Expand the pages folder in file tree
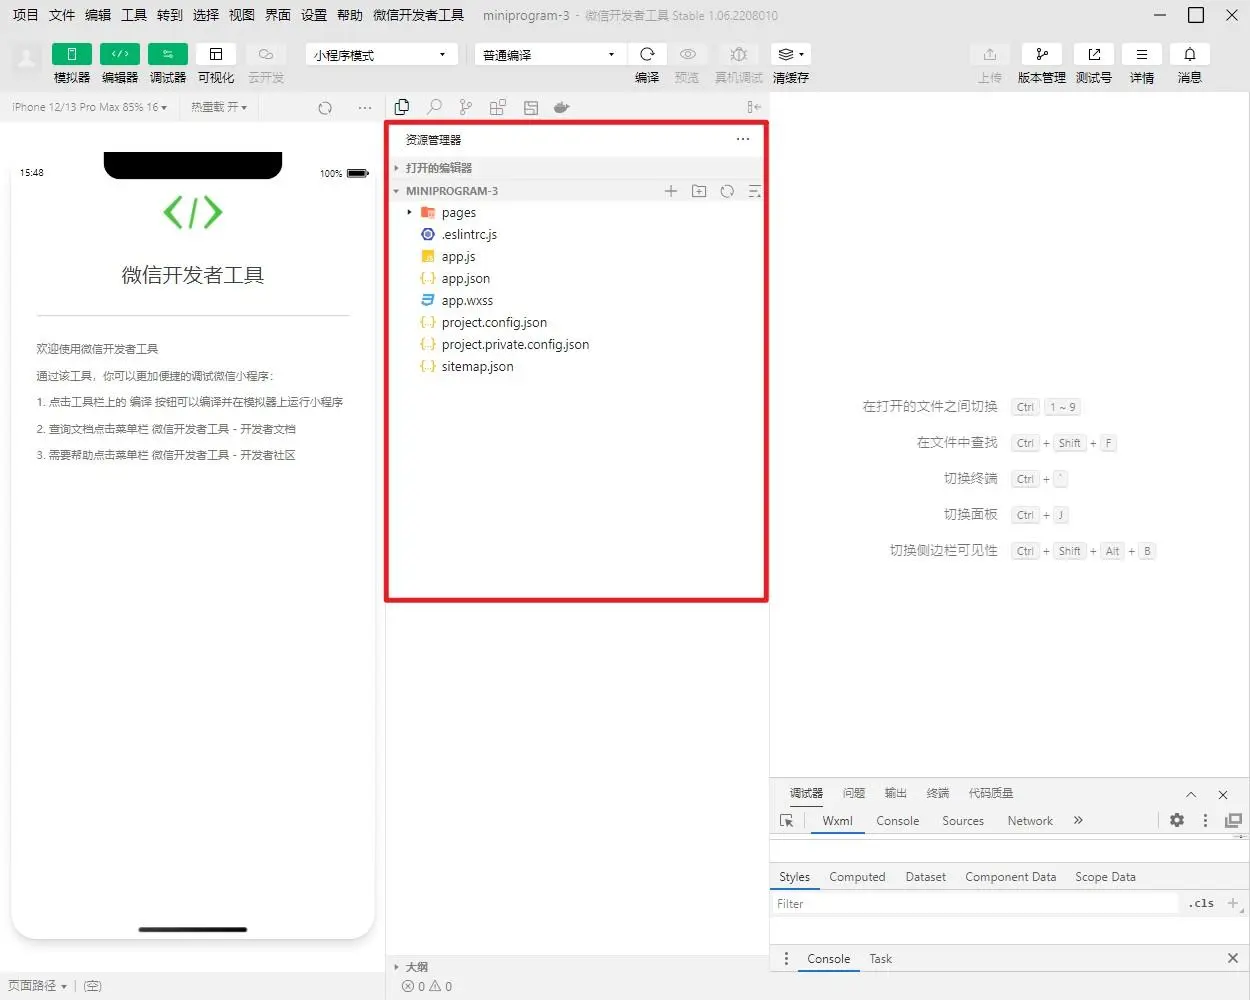The width and height of the screenshot is (1250, 1000). click(x=458, y=213)
